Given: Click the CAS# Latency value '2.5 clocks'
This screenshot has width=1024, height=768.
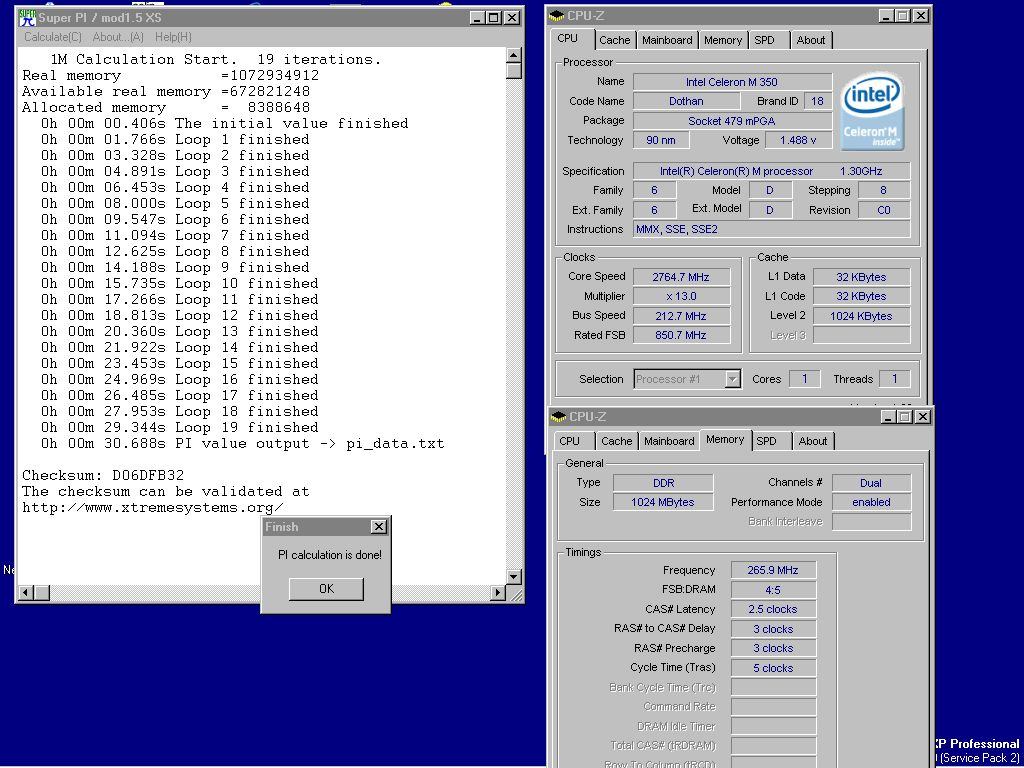Looking at the screenshot, I should point(773,609).
